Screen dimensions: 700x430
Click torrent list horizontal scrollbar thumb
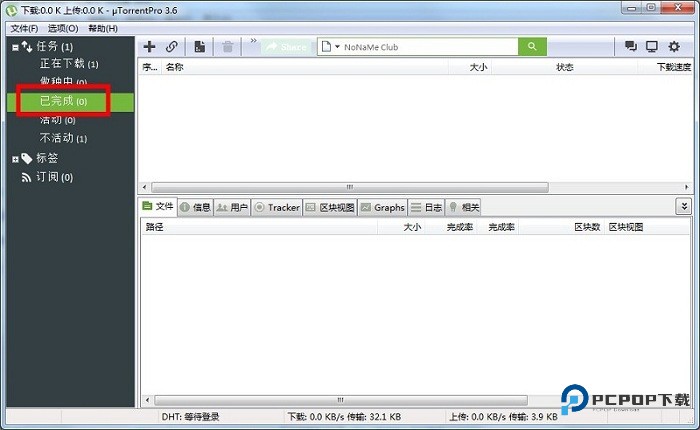tap(350, 187)
